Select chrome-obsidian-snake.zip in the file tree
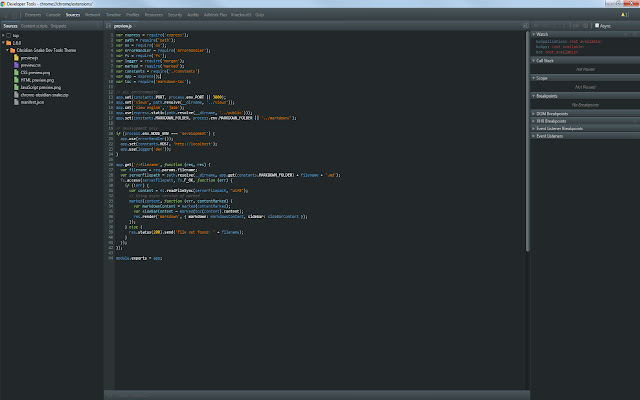Viewport: 640px width, 400px height. (x=44, y=95)
